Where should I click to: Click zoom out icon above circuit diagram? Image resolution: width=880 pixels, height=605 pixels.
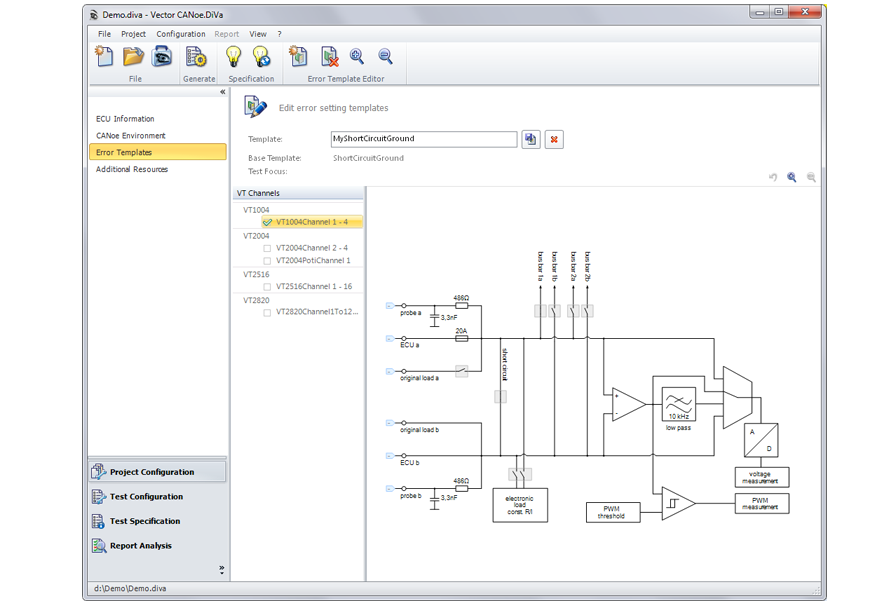[811, 177]
